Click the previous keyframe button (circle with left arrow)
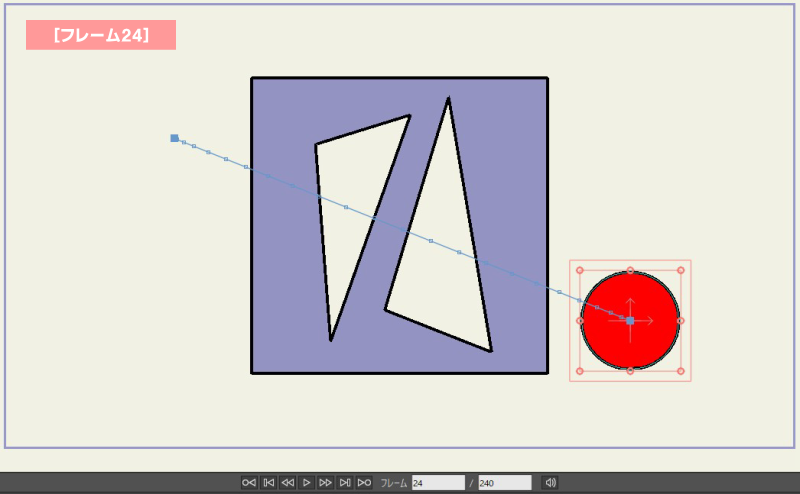This screenshot has width=800, height=494. click(x=248, y=482)
